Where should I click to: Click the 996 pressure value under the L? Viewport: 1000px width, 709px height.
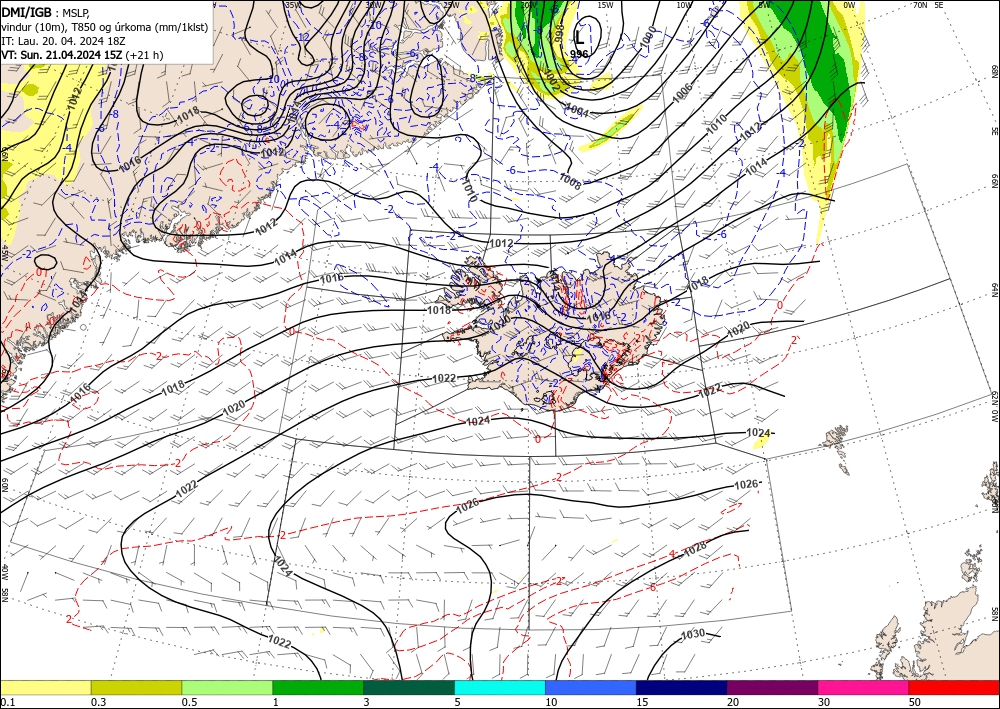(578, 54)
